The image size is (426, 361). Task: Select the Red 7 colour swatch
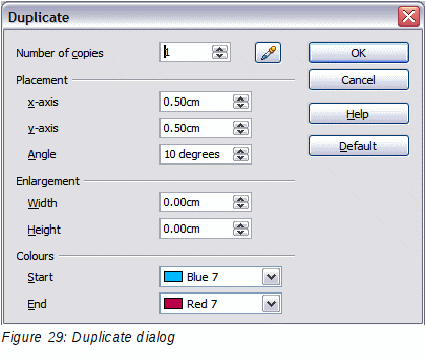(173, 304)
